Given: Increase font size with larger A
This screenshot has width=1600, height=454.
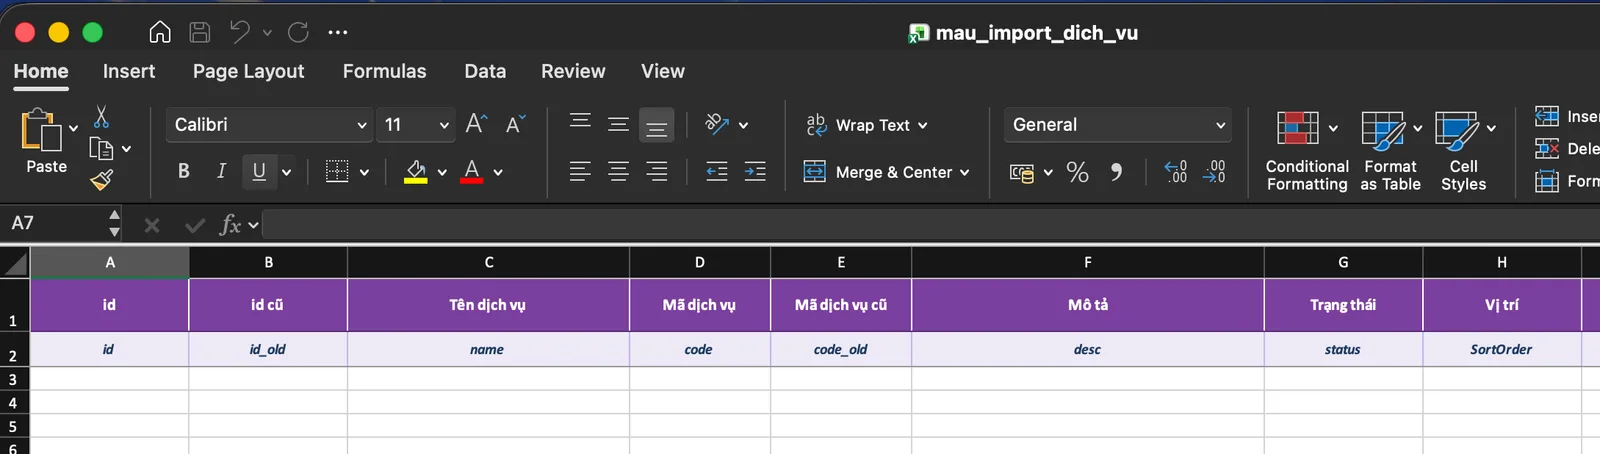Looking at the screenshot, I should click(476, 124).
